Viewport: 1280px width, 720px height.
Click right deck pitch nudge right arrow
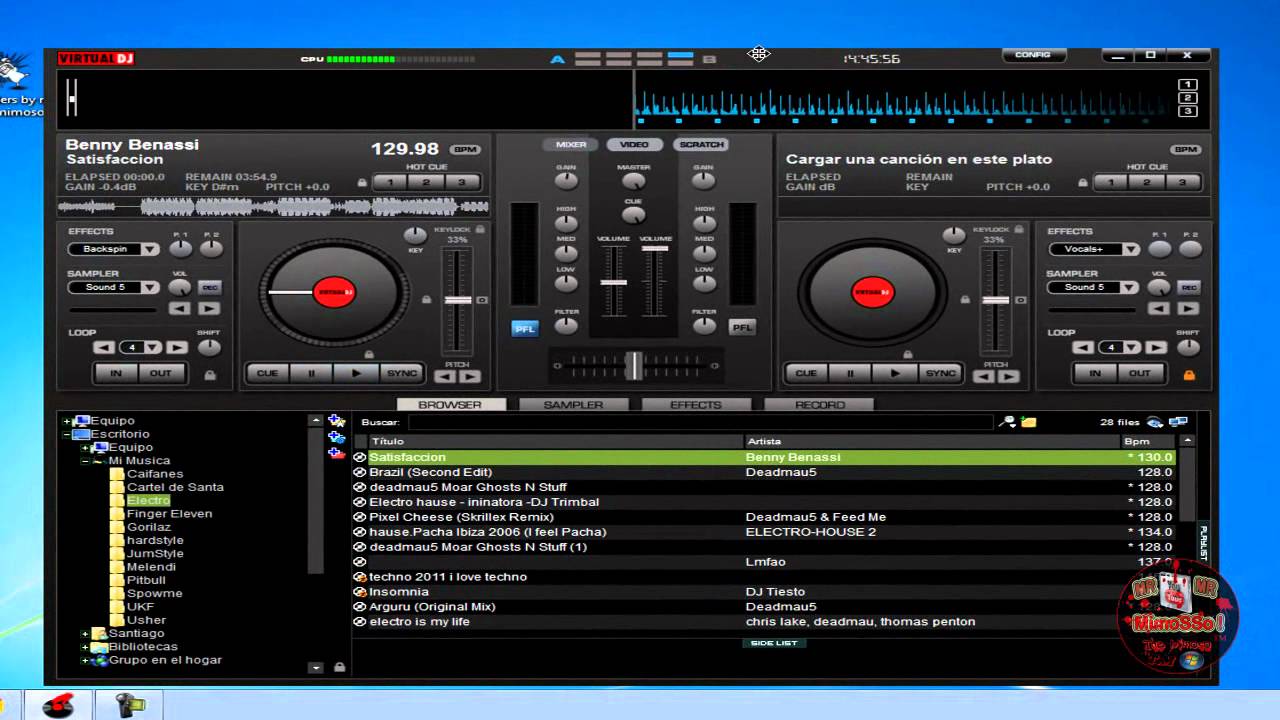1009,377
